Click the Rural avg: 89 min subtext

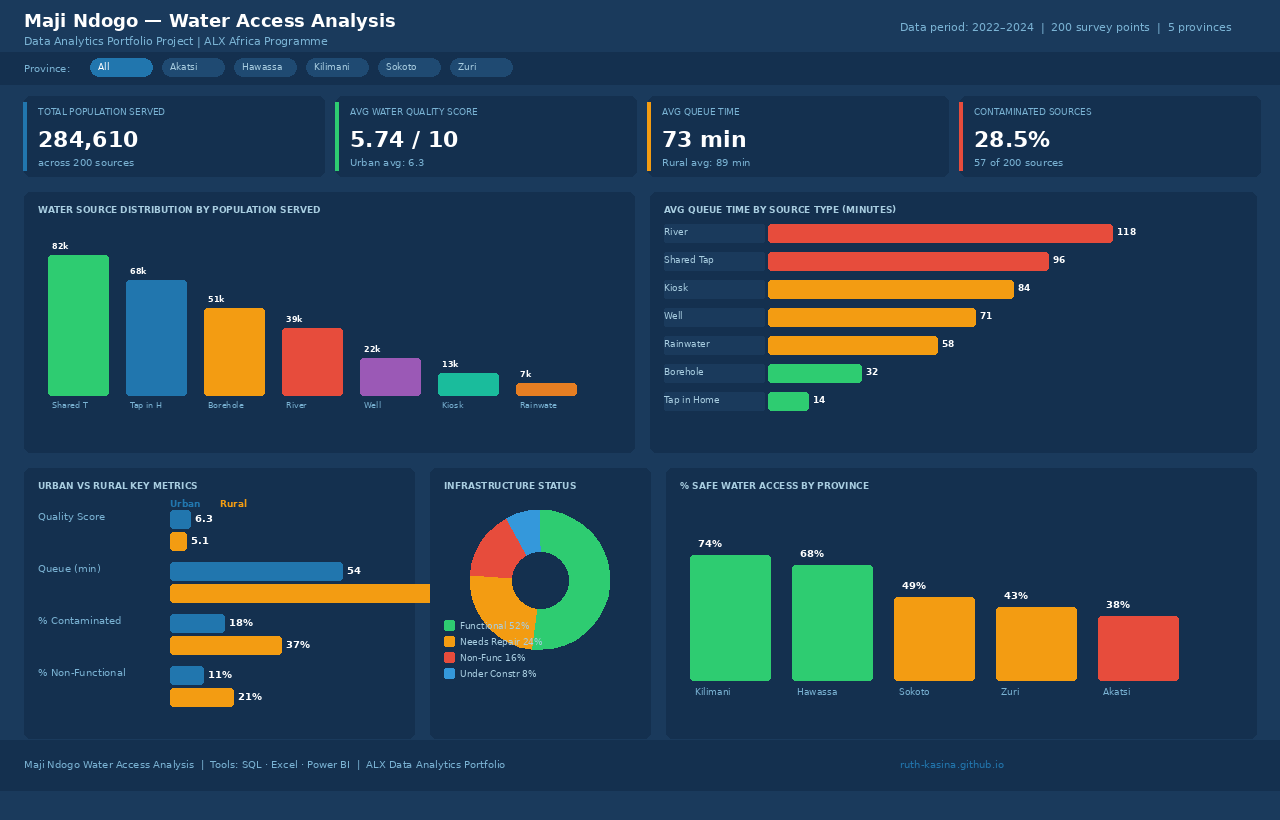[706, 163]
